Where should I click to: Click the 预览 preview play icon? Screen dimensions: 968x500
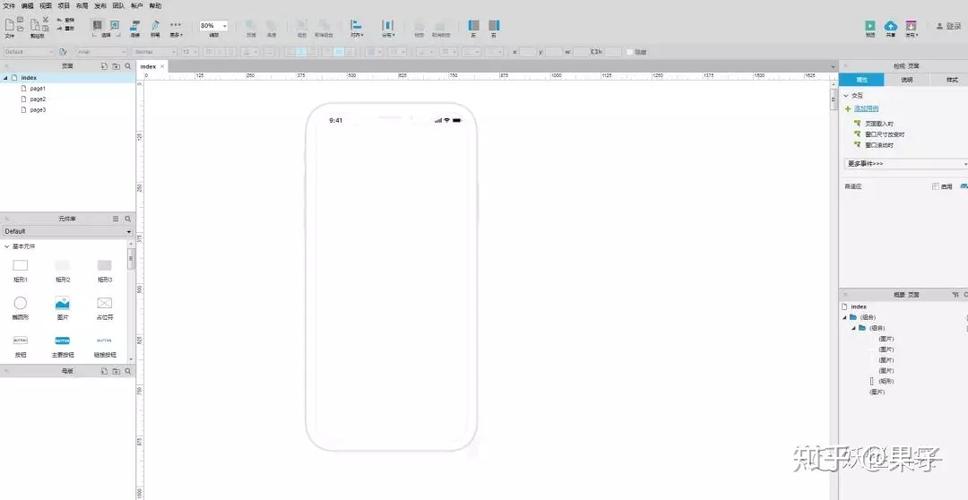pos(870,28)
